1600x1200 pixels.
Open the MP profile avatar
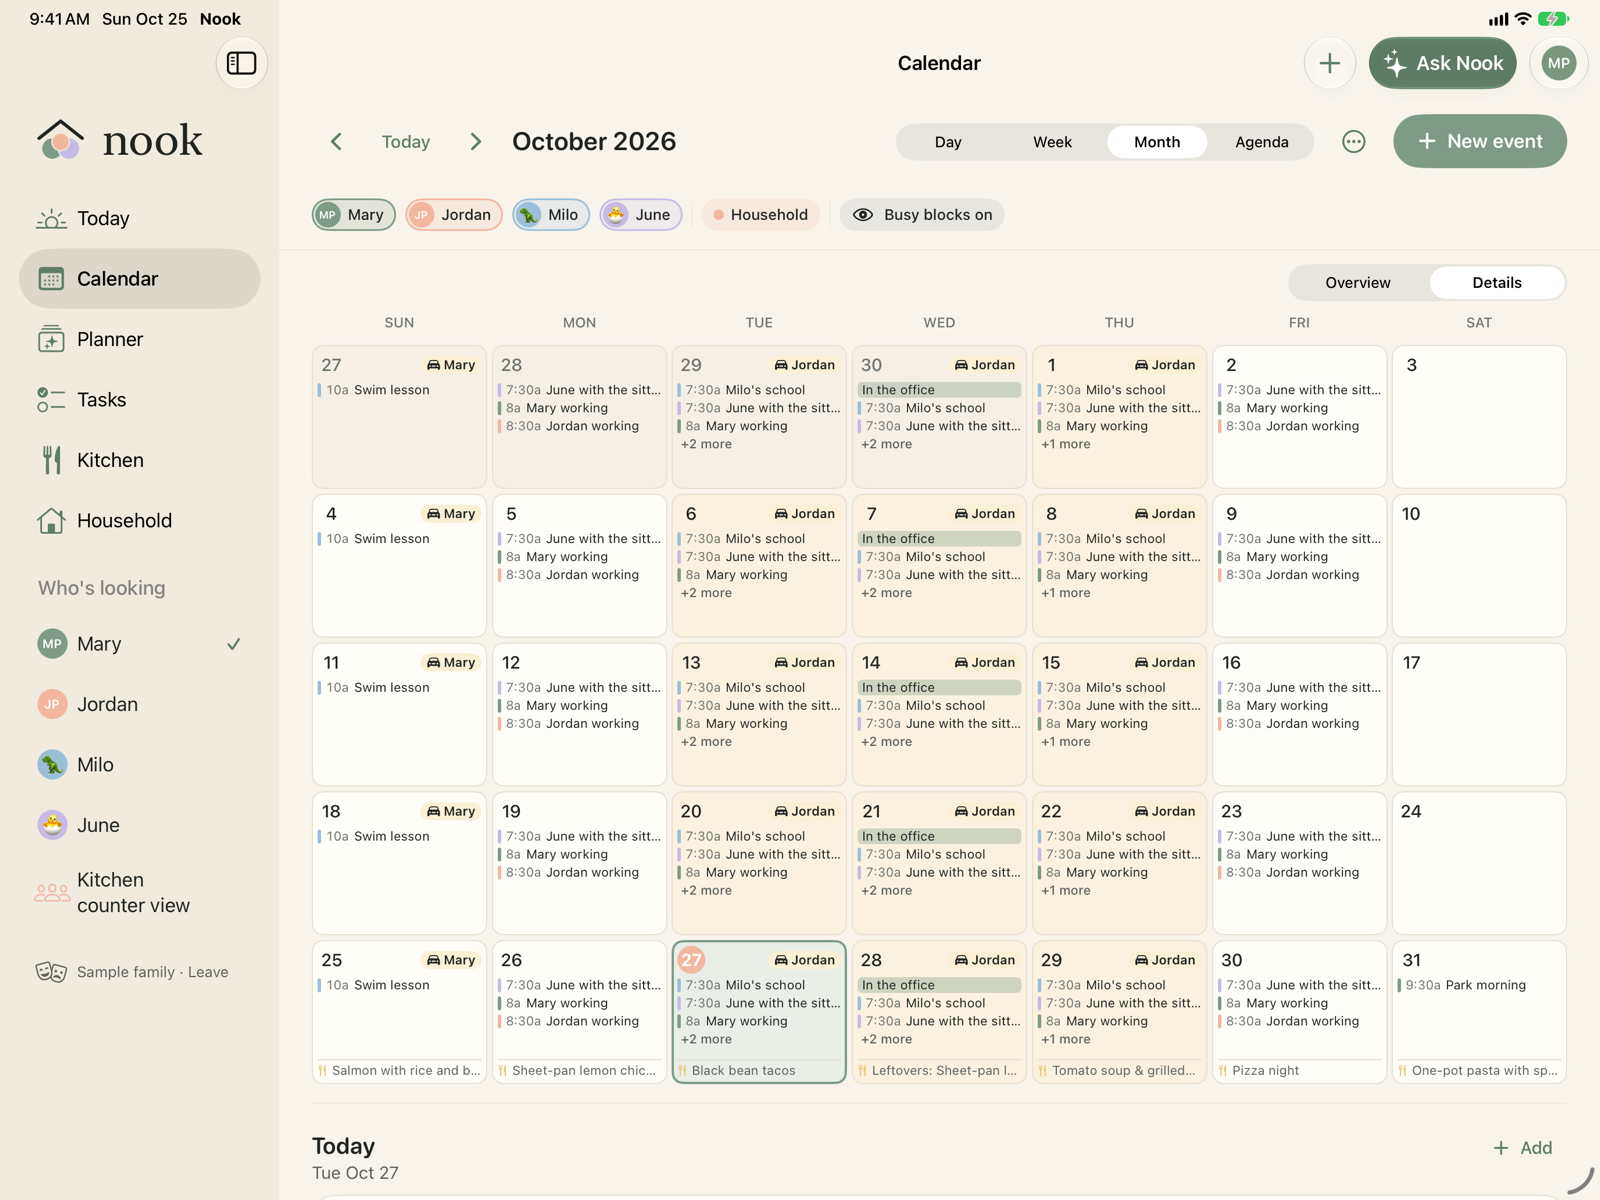pyautogui.click(x=1558, y=63)
